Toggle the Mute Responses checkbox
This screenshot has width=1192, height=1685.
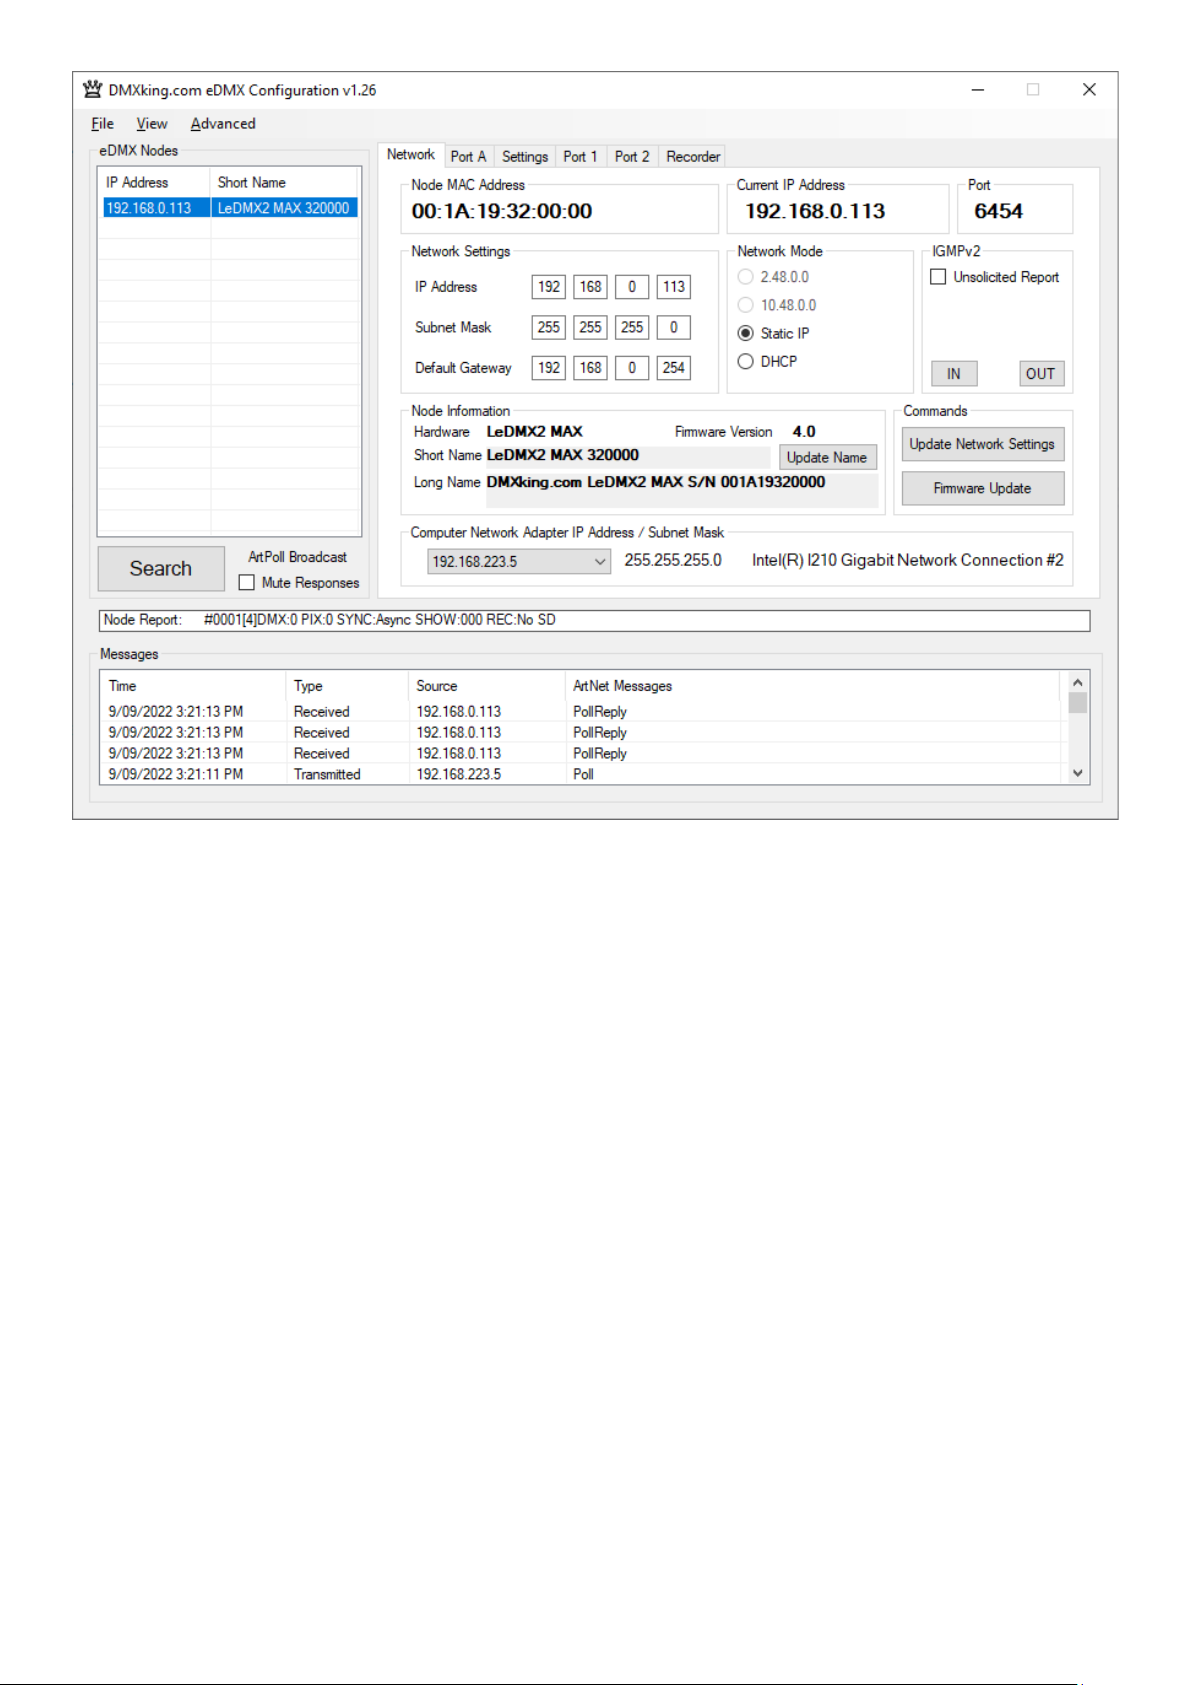tap(247, 583)
